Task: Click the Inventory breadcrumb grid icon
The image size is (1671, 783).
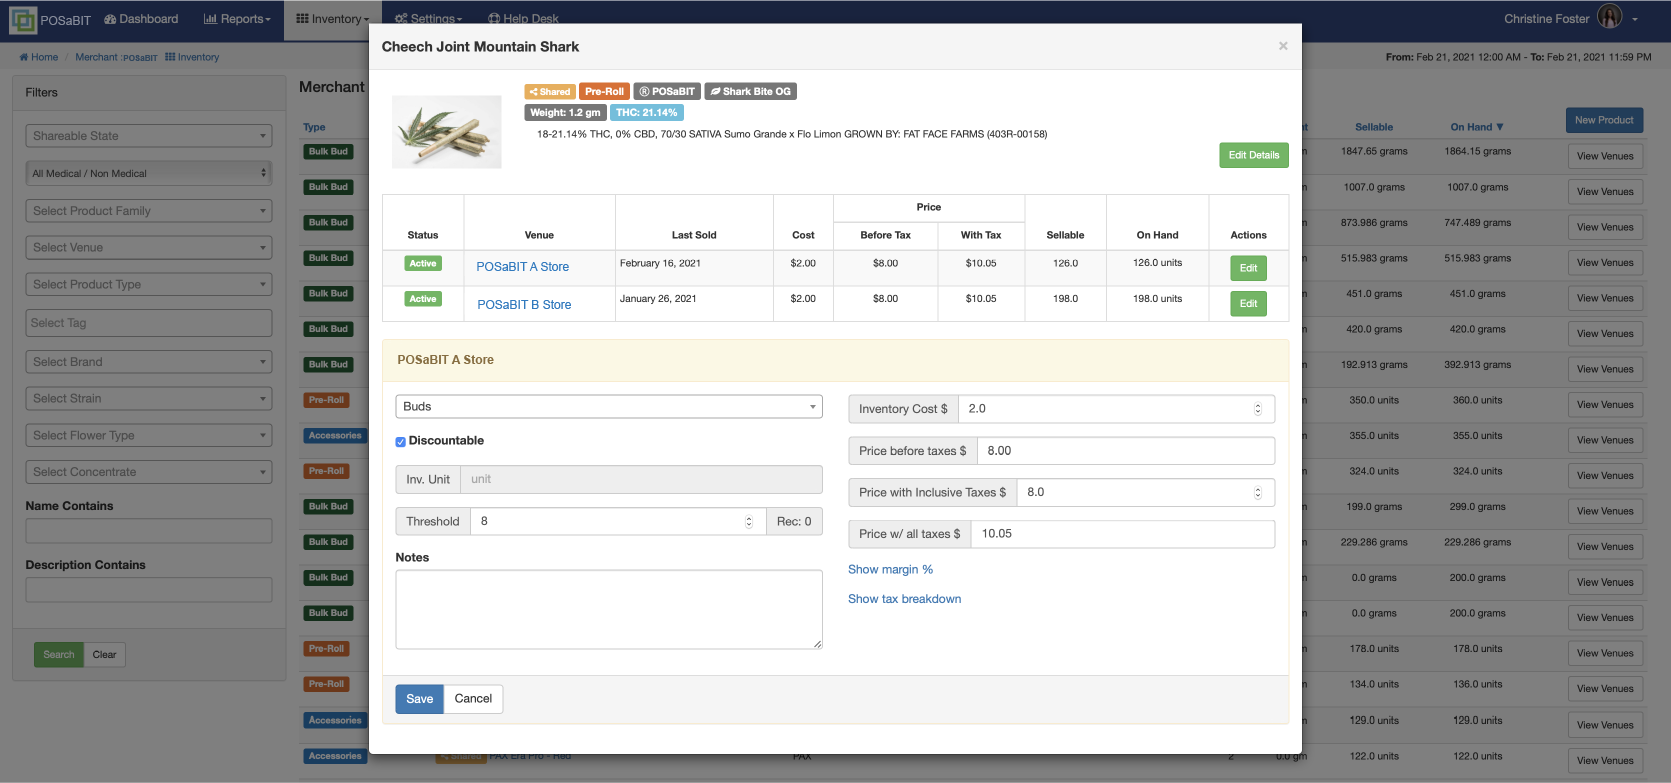Action: tap(170, 57)
